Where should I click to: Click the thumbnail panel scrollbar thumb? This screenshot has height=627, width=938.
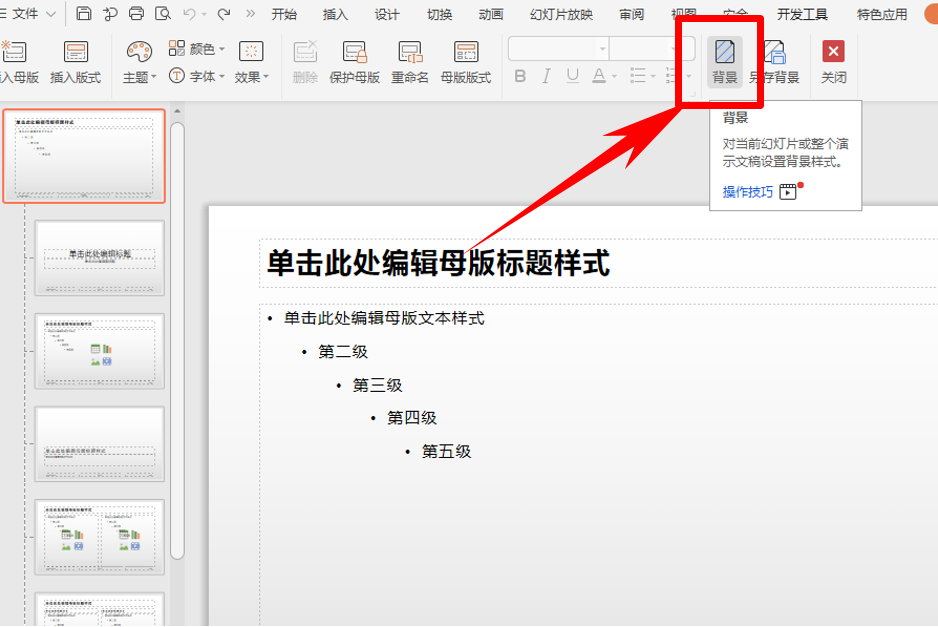[x=177, y=341]
